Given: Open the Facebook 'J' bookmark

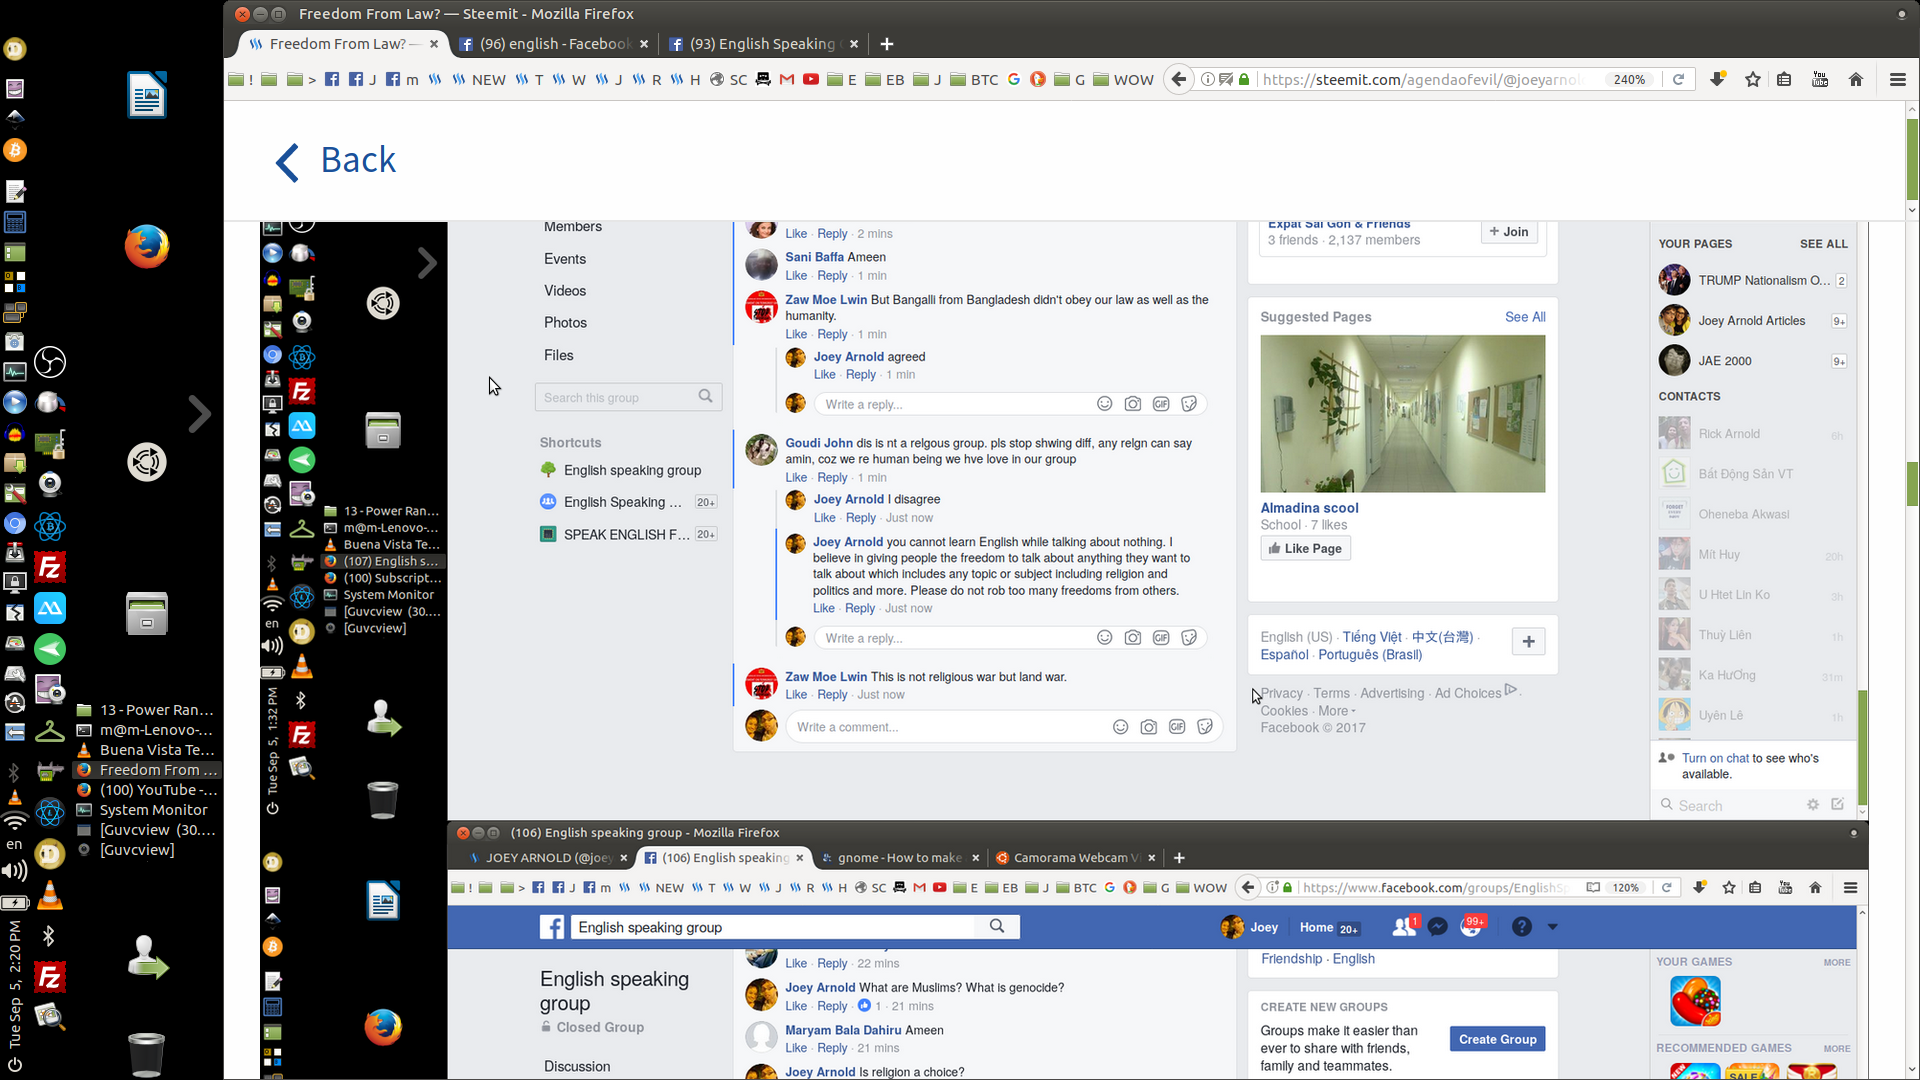Looking at the screenshot, I should pos(364,80).
